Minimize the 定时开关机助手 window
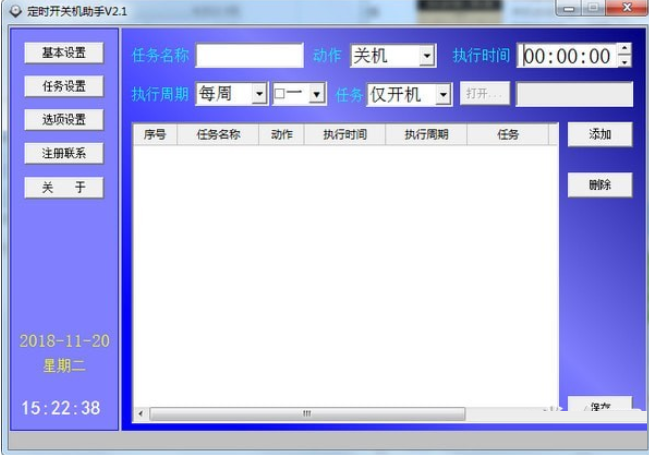This screenshot has height=455, width=649. pos(569,8)
